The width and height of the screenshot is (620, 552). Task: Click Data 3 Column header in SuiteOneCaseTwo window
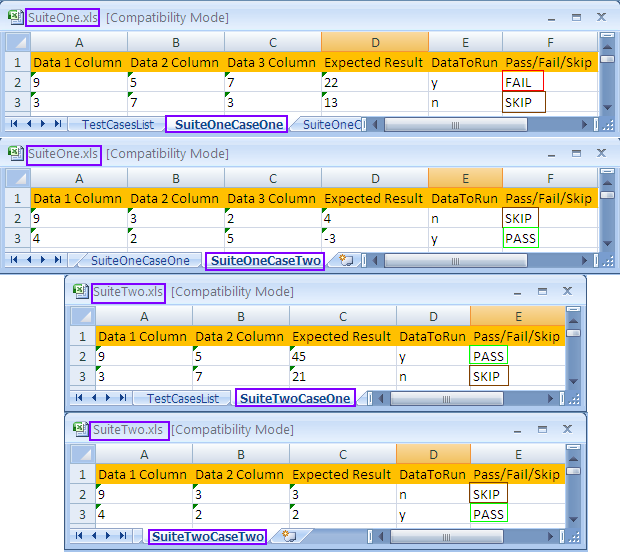click(273, 198)
